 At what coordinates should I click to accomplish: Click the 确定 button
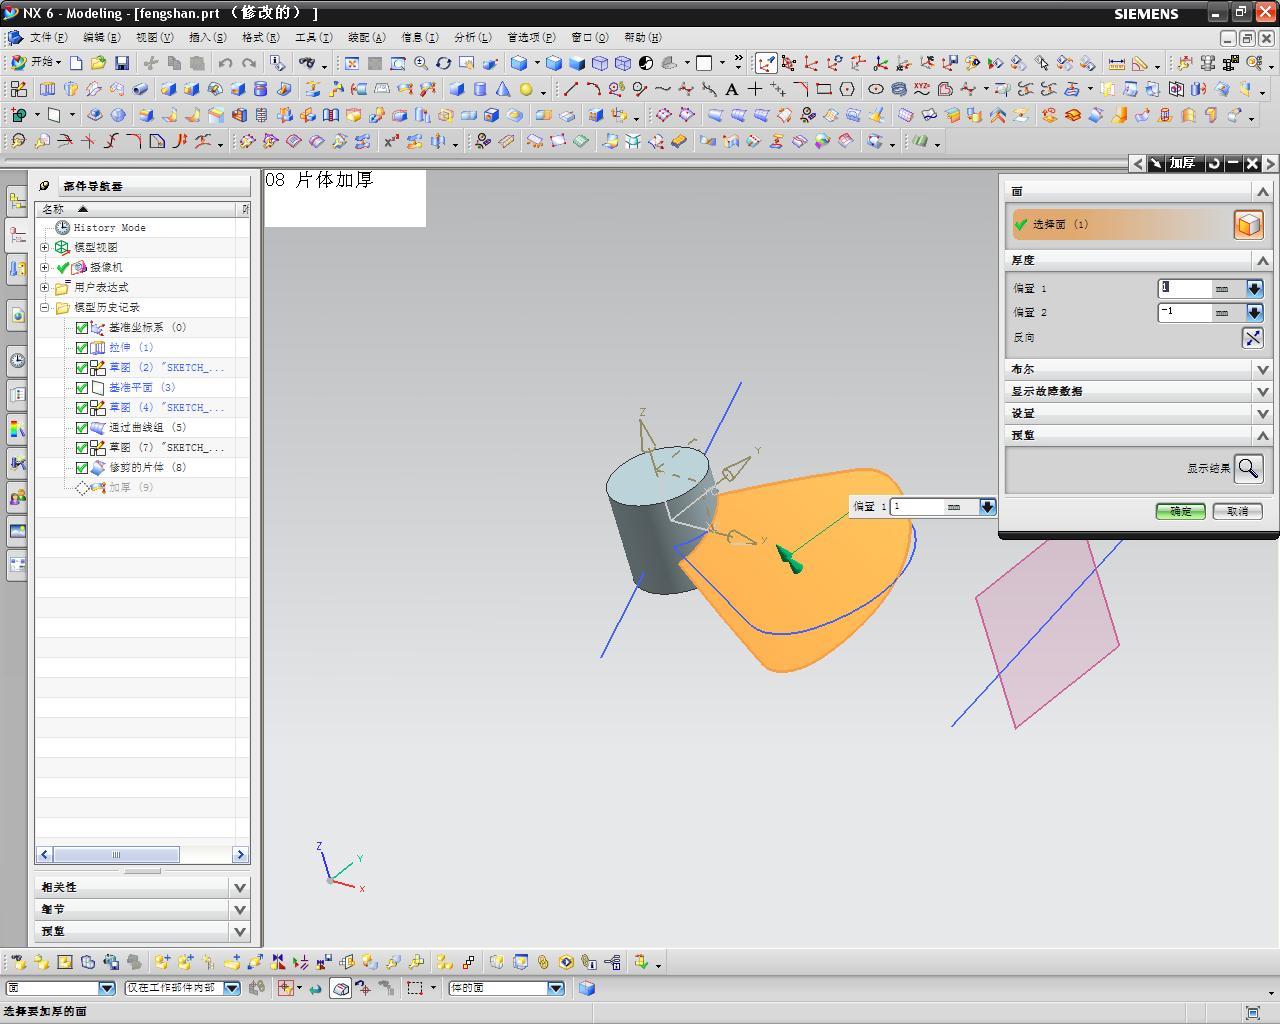tap(1180, 511)
